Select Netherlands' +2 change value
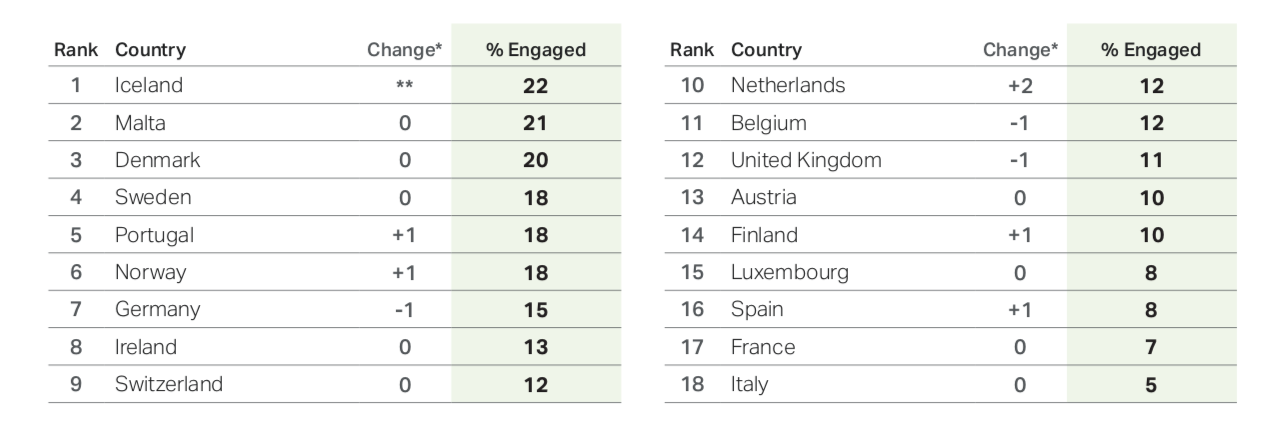 pyautogui.click(x=1020, y=86)
